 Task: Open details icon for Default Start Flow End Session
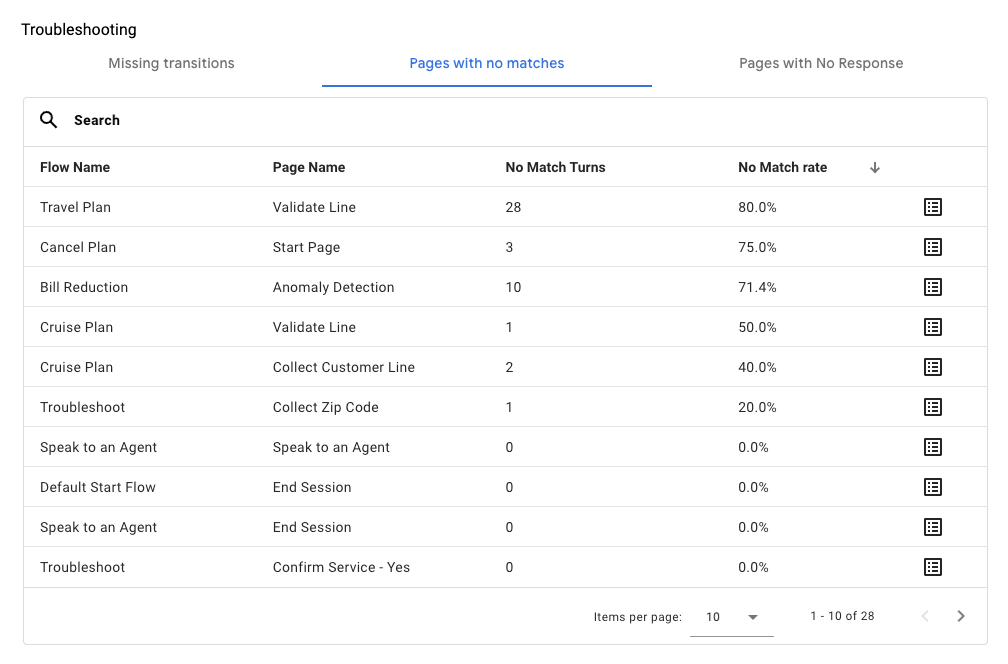pyautogui.click(x=933, y=487)
